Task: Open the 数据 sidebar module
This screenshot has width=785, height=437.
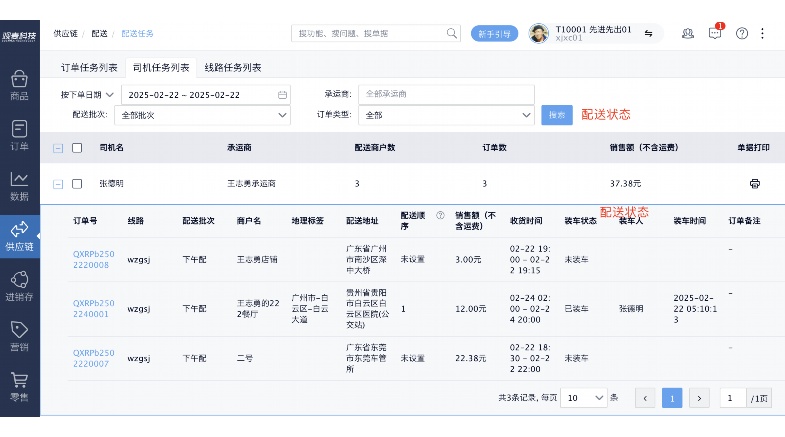Action: coord(19,186)
